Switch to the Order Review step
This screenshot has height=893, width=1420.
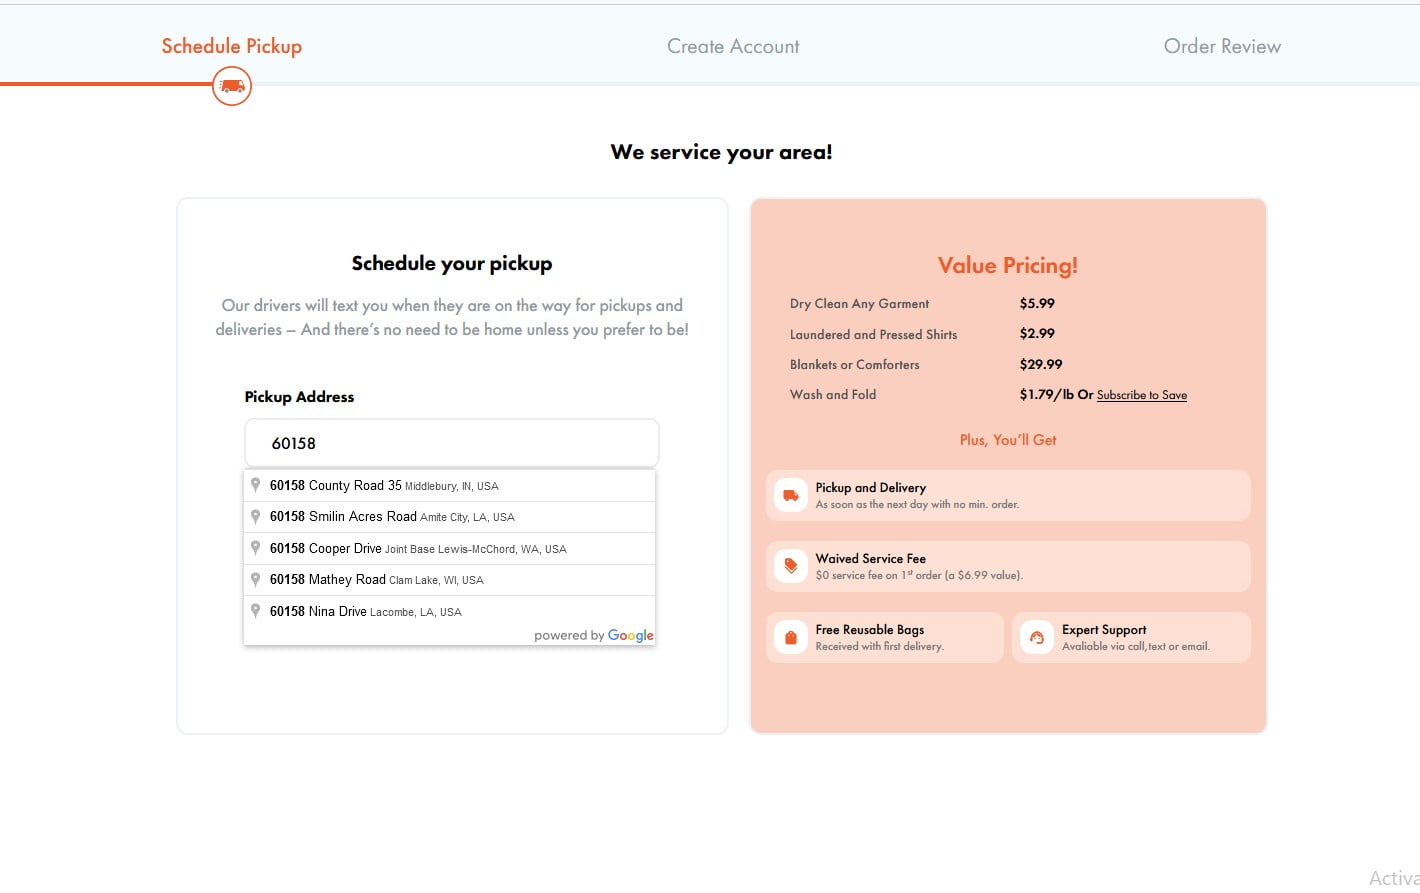point(1222,46)
